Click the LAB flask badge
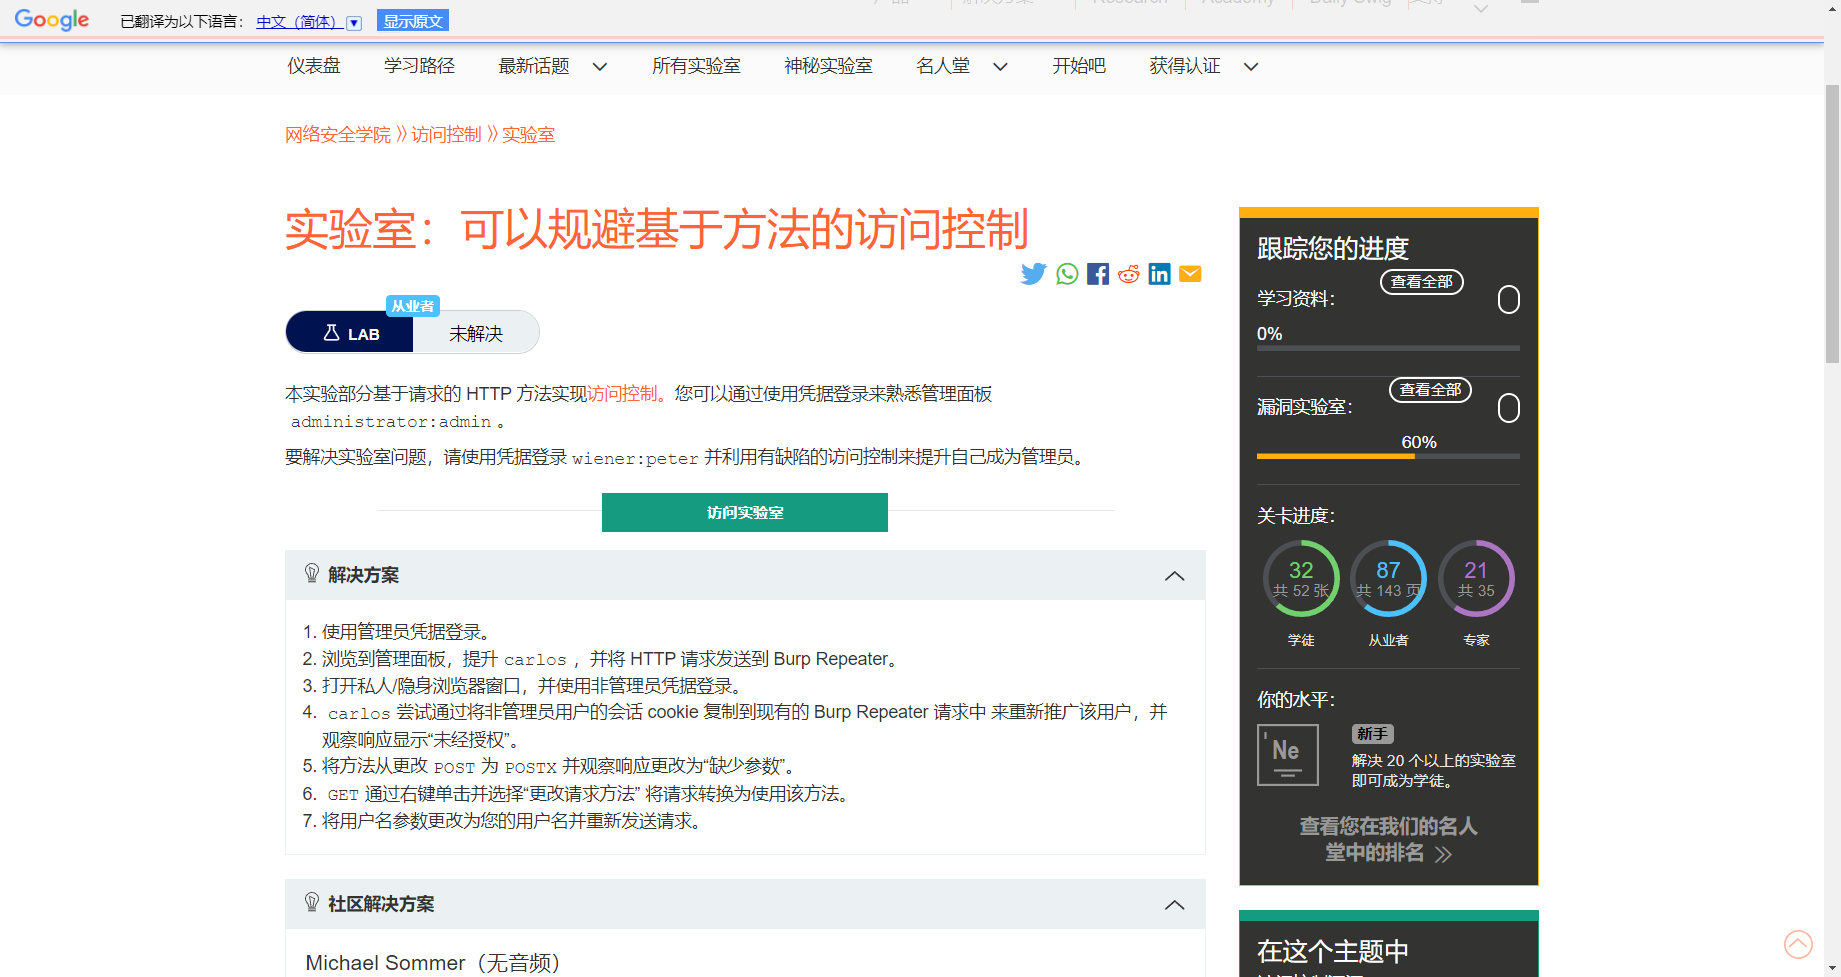 (350, 333)
